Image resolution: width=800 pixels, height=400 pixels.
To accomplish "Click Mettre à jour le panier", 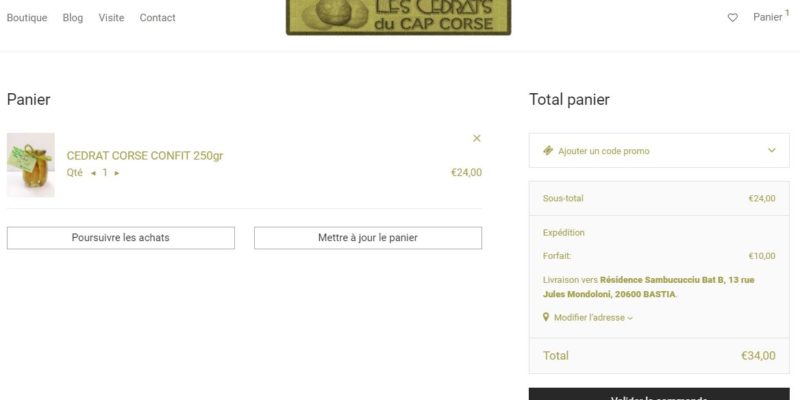I will click(x=368, y=238).
